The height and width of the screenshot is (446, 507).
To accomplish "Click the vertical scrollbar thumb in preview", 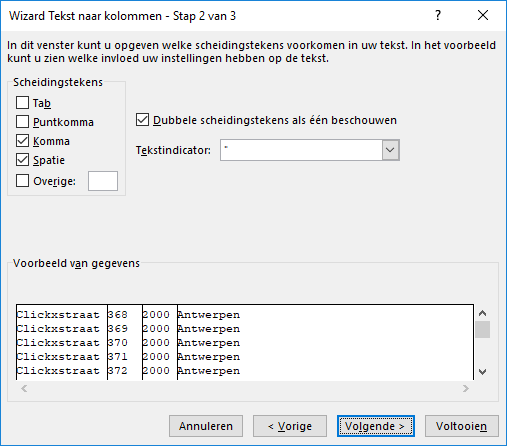I will [482, 330].
